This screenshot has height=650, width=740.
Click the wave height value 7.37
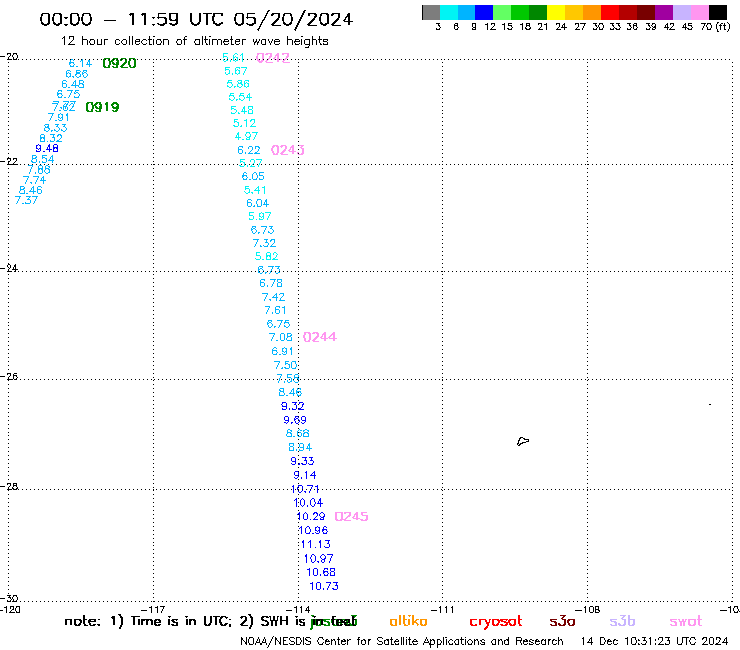click(26, 200)
